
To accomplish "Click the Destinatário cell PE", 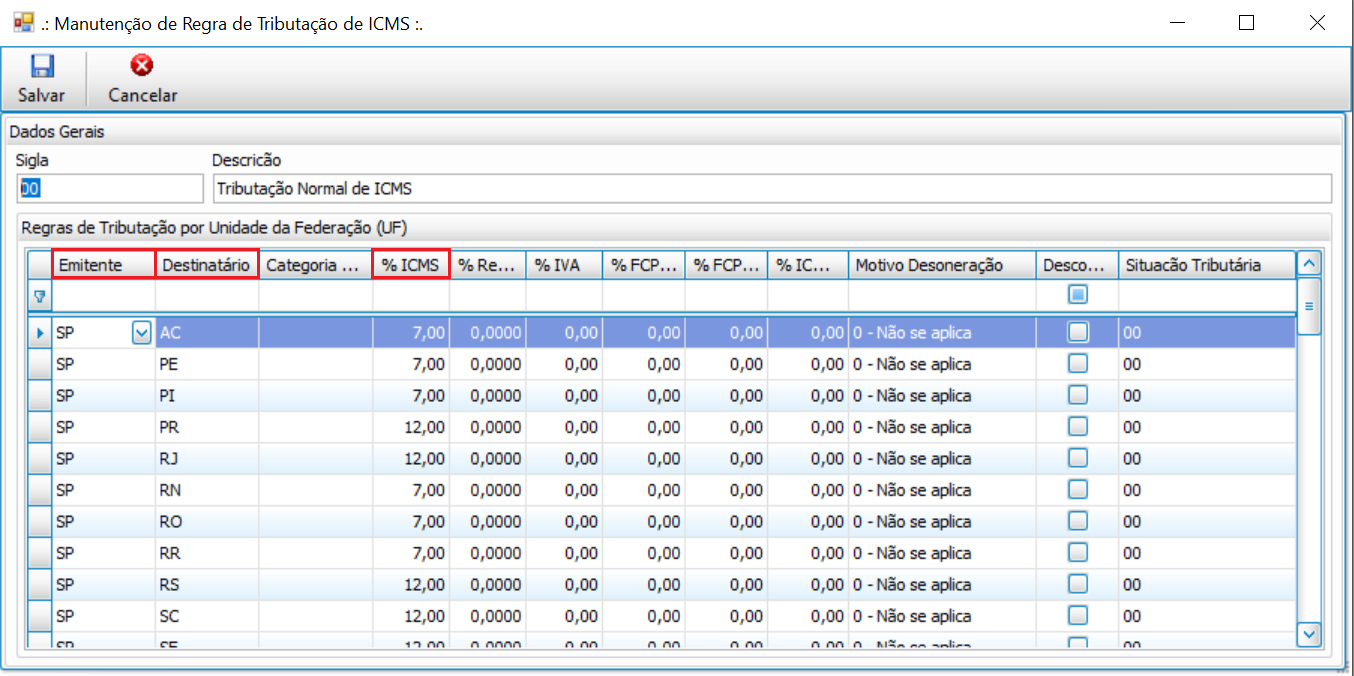I will pyautogui.click(x=207, y=364).
